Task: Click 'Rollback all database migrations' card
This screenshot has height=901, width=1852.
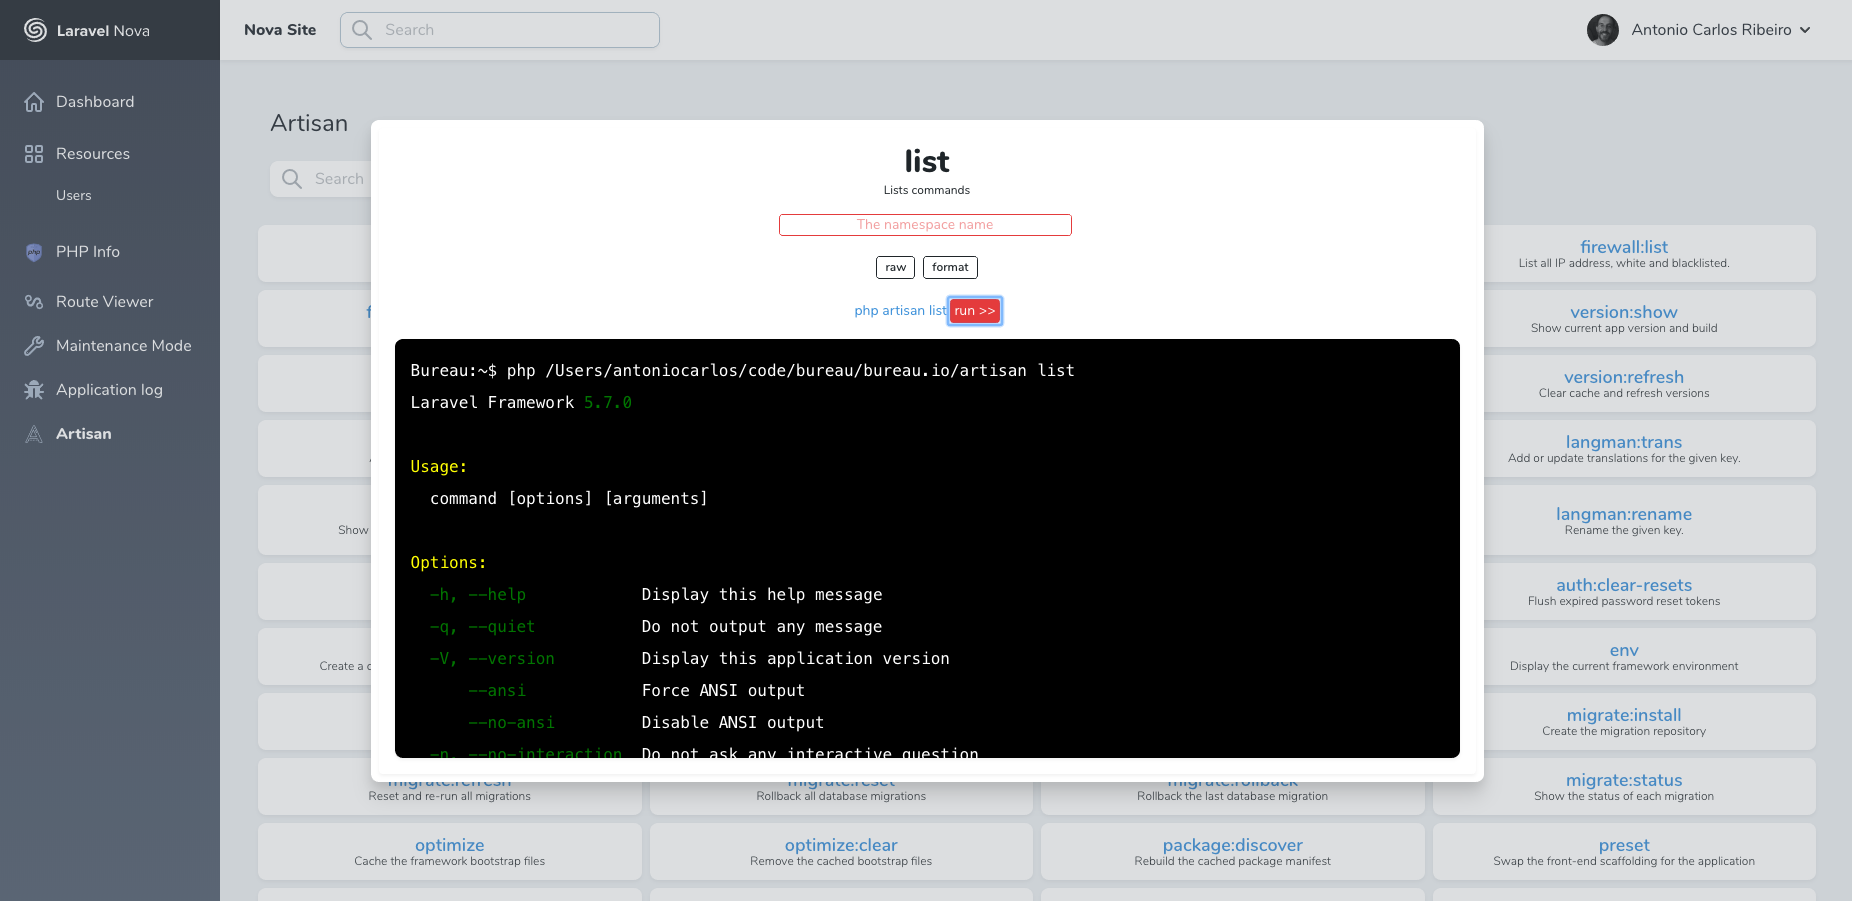Action: 841,797
